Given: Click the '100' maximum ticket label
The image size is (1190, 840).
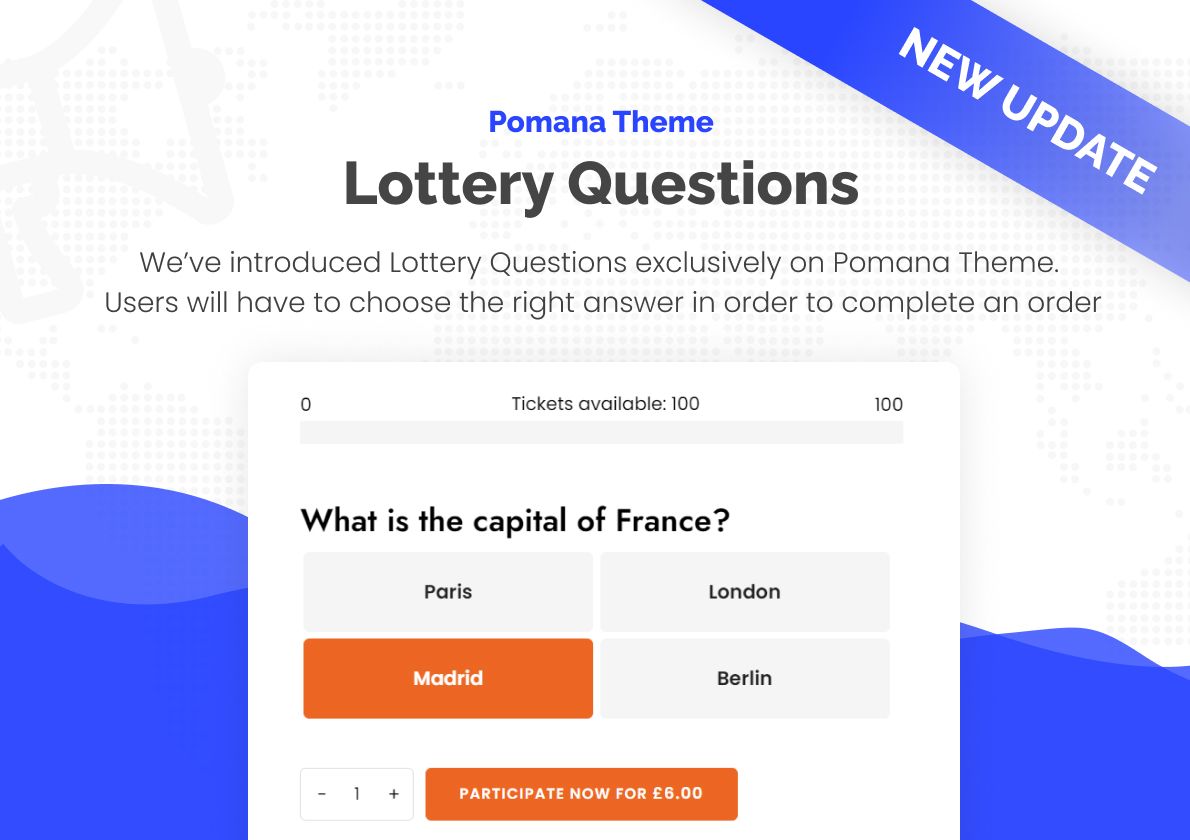Looking at the screenshot, I should click(x=888, y=405).
